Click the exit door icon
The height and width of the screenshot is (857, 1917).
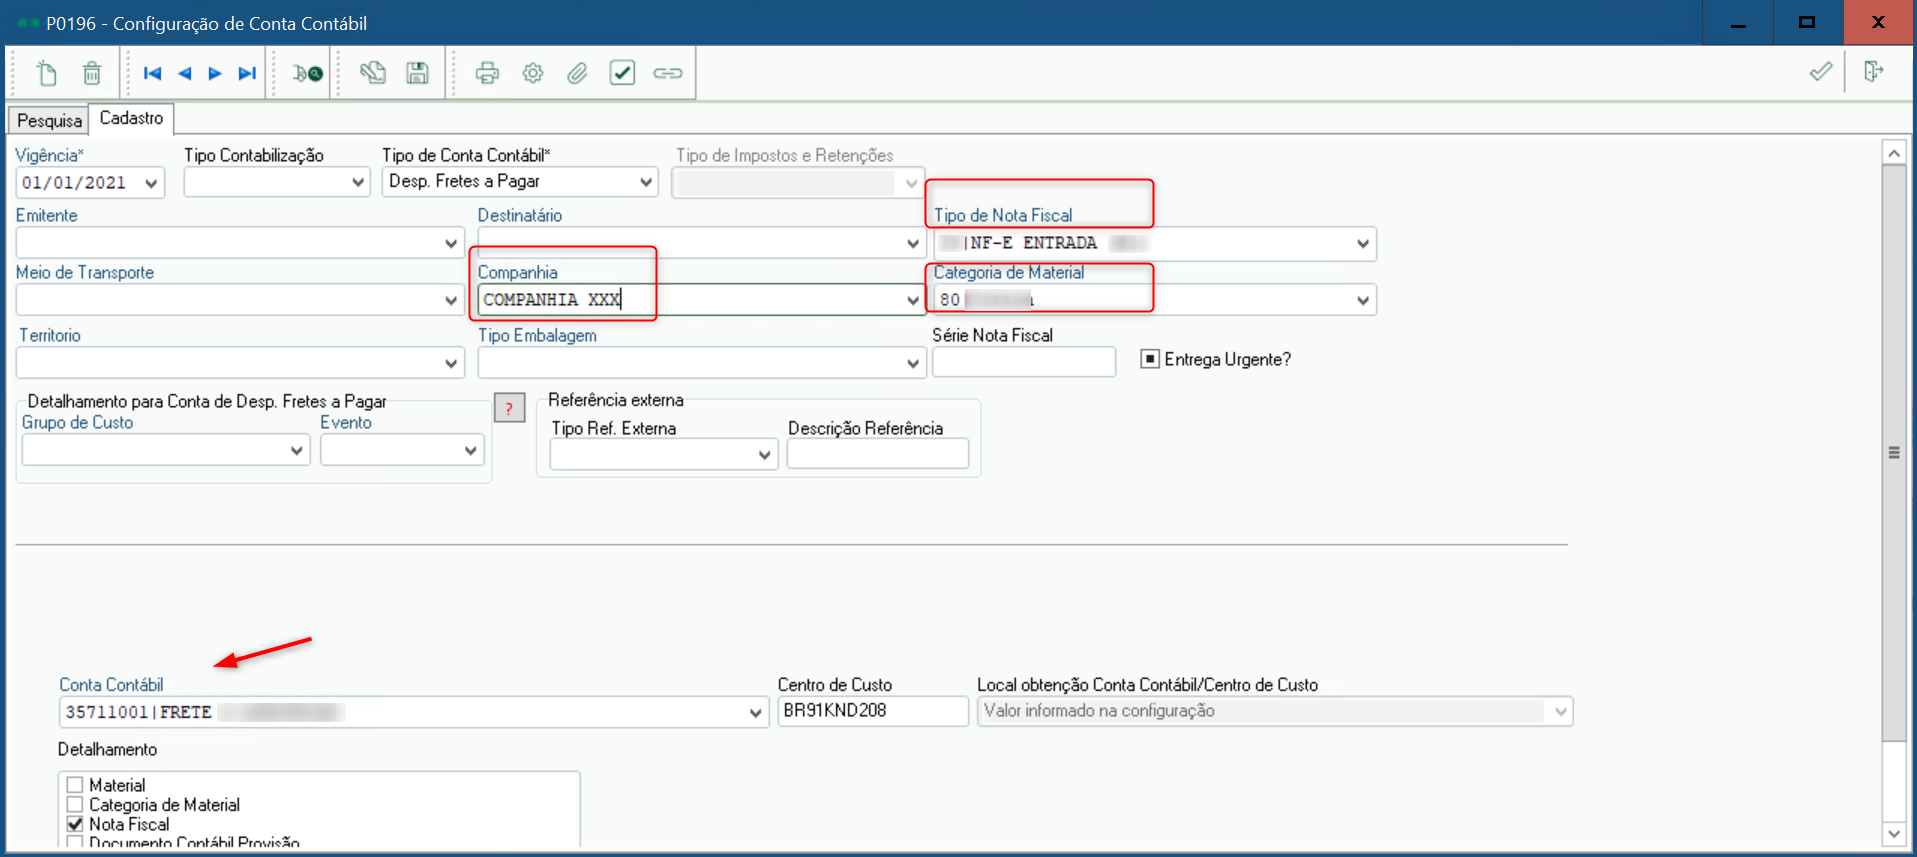(1873, 71)
